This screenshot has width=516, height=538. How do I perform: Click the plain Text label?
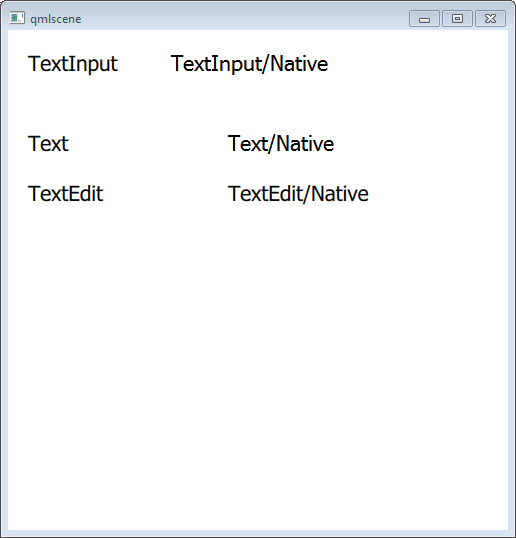(x=48, y=143)
